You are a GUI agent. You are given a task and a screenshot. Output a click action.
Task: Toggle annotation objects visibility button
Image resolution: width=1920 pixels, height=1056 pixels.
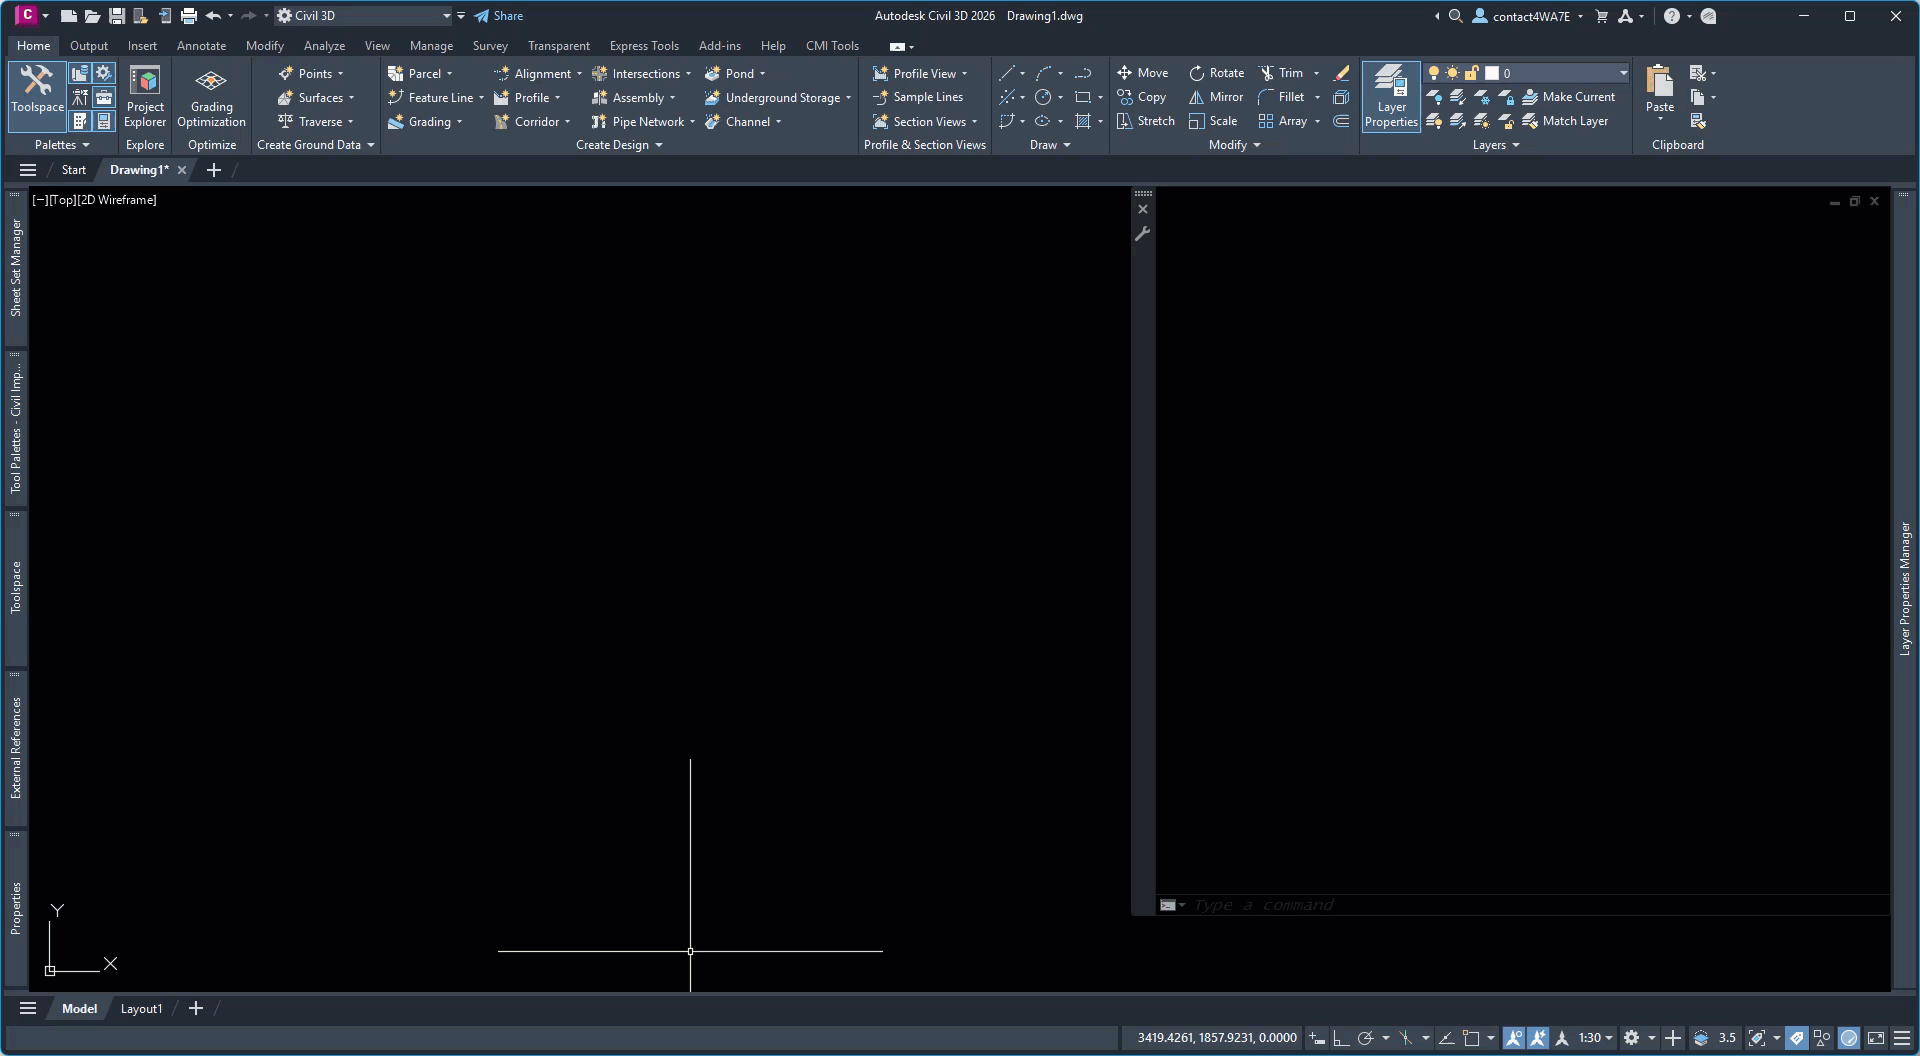pyautogui.click(x=1514, y=1038)
